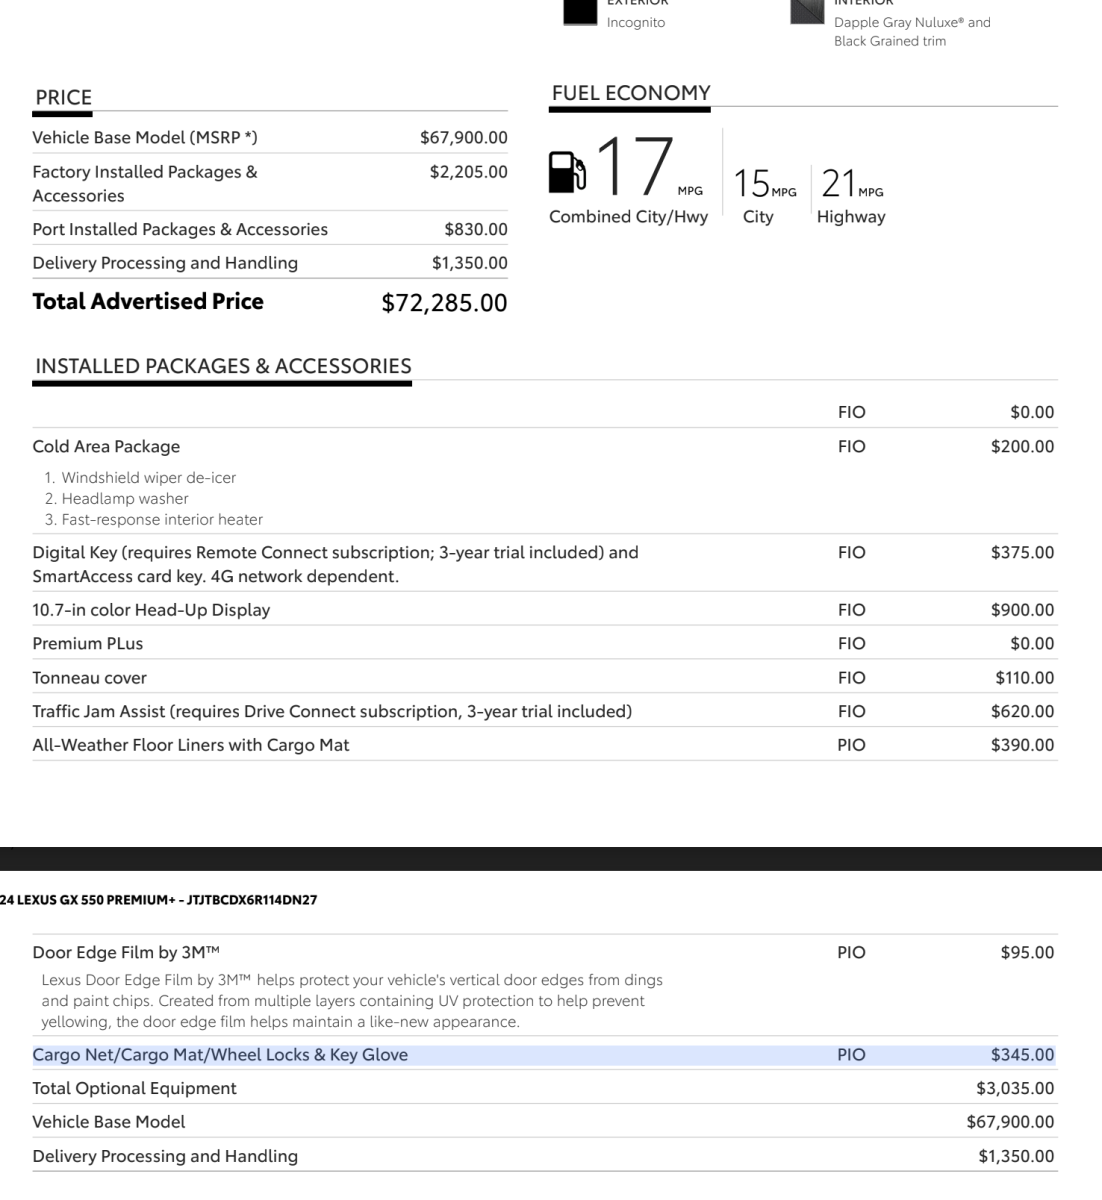Select the Incognito exterior color swatch

[581, 12]
